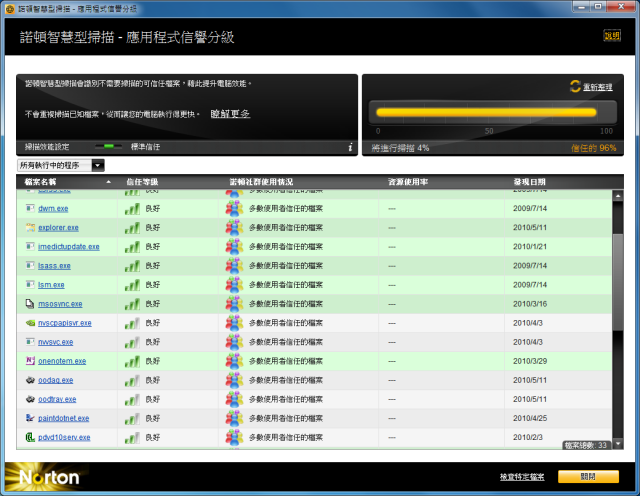Open the oodag.exe file link
Image resolution: width=640 pixels, height=496 pixels.
pos(56,380)
